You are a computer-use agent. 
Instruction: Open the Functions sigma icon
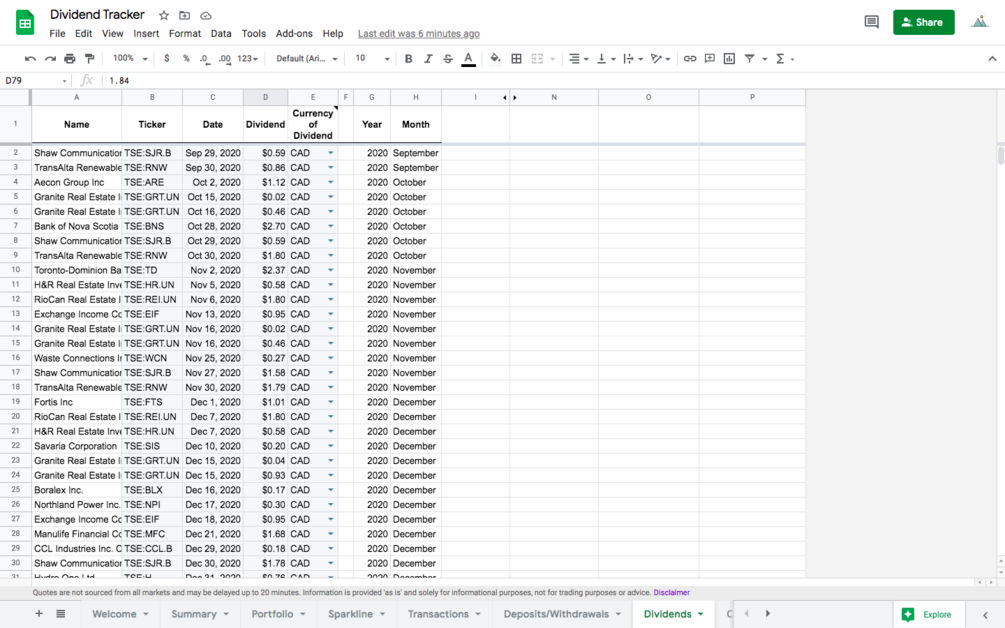coord(780,58)
